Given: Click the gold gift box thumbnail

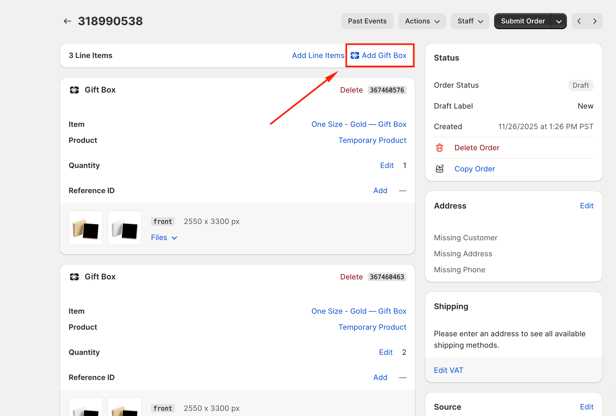Looking at the screenshot, I should (86, 229).
